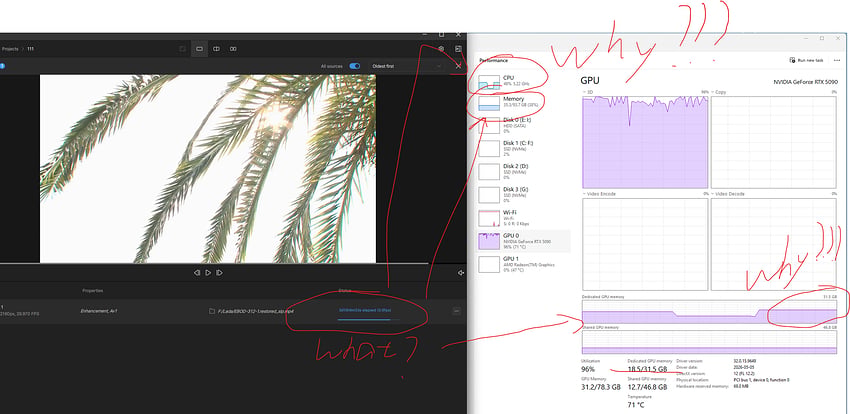Open the Copy engine graph dropdown
Screen dimensions: 850x414
coord(720,92)
